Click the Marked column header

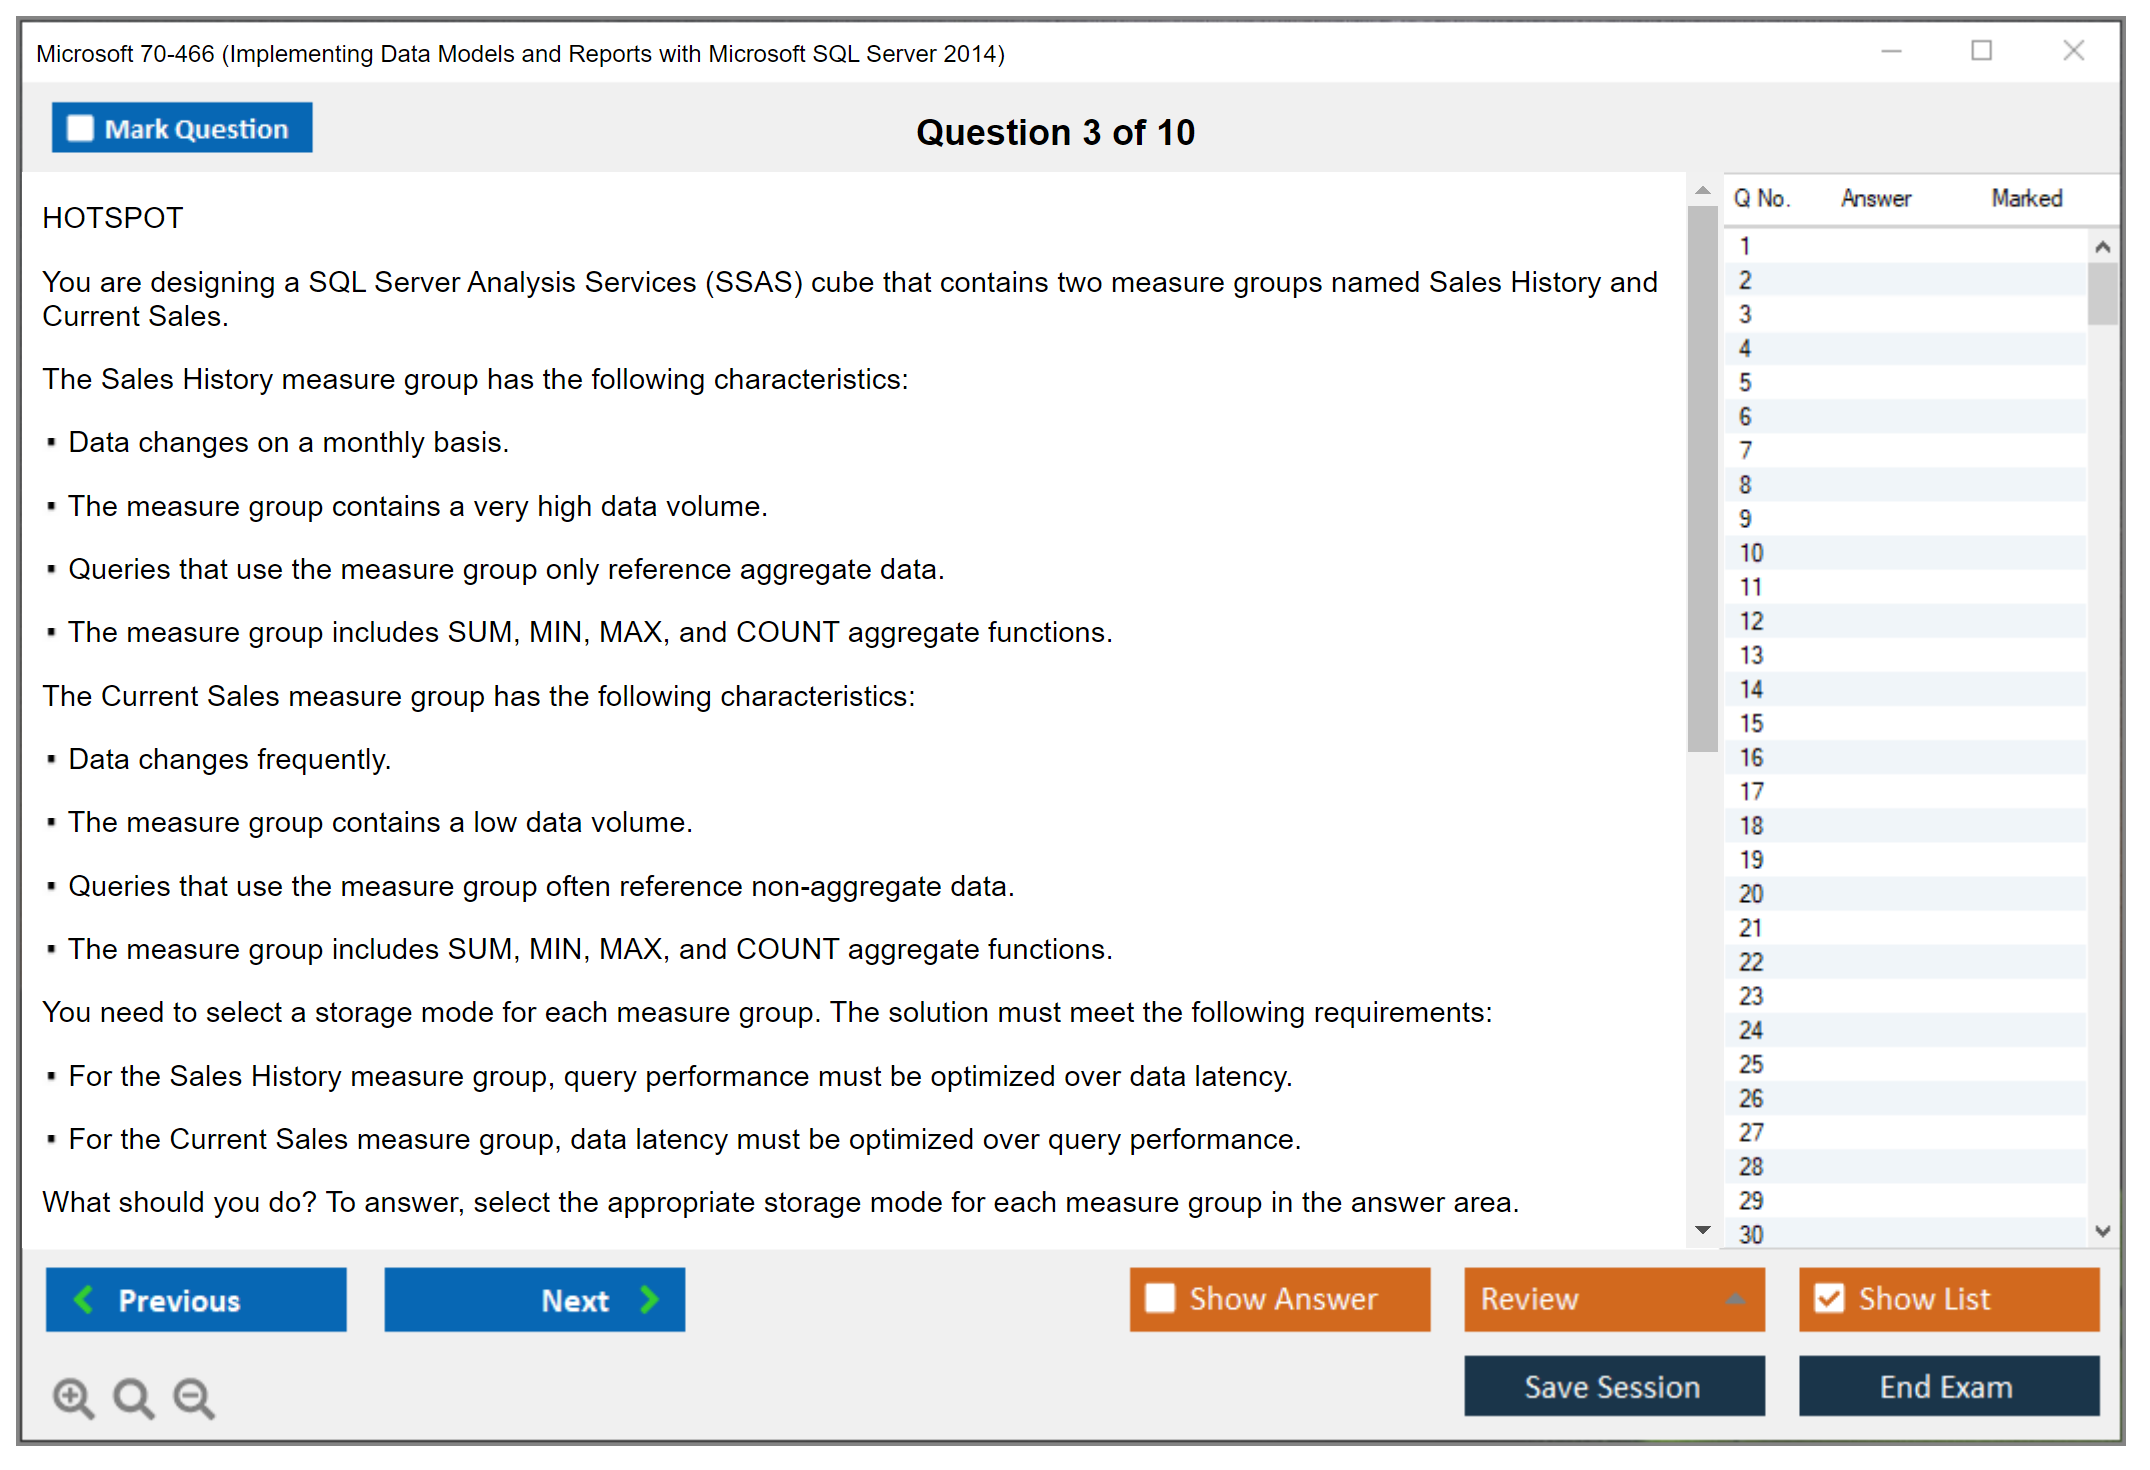click(2026, 198)
